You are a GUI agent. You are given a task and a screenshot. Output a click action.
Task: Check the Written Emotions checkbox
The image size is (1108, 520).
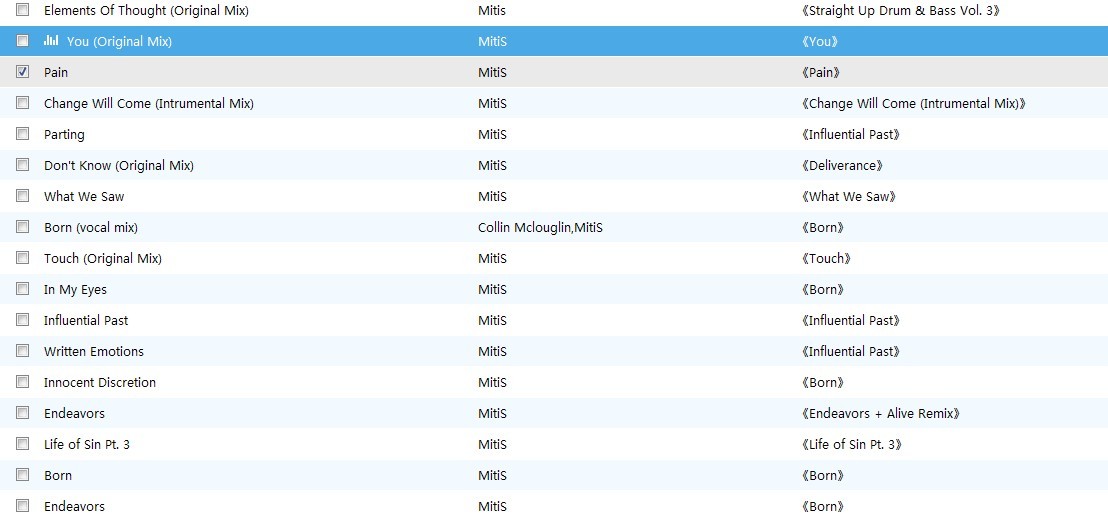[23, 351]
